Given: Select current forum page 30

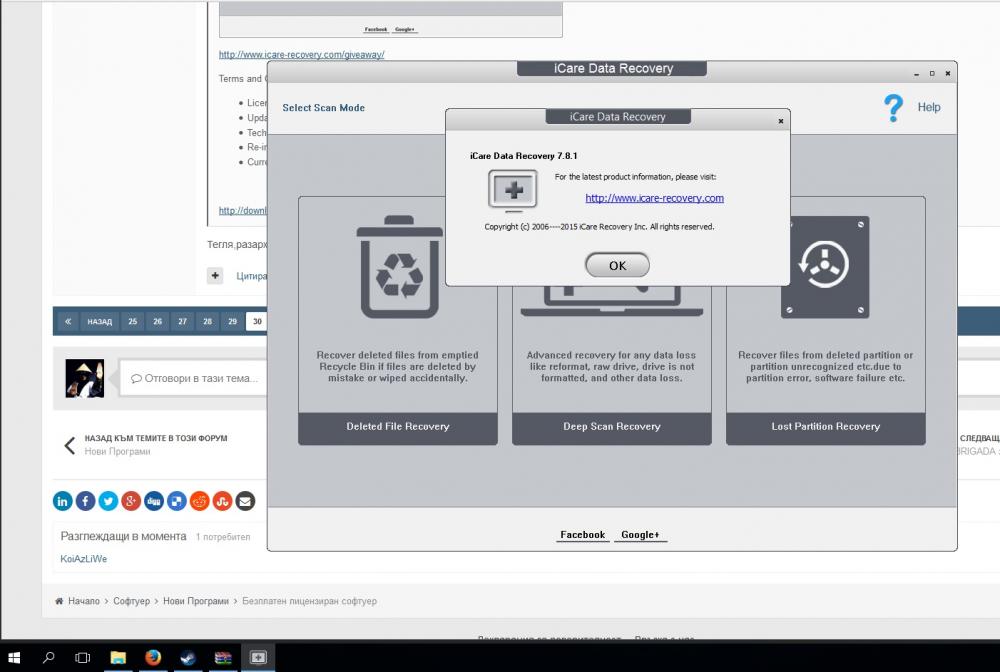Looking at the screenshot, I should [256, 321].
